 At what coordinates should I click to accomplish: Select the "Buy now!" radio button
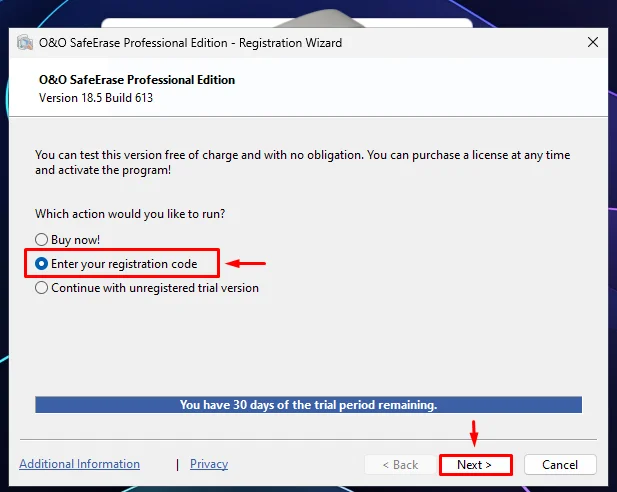click(x=41, y=239)
